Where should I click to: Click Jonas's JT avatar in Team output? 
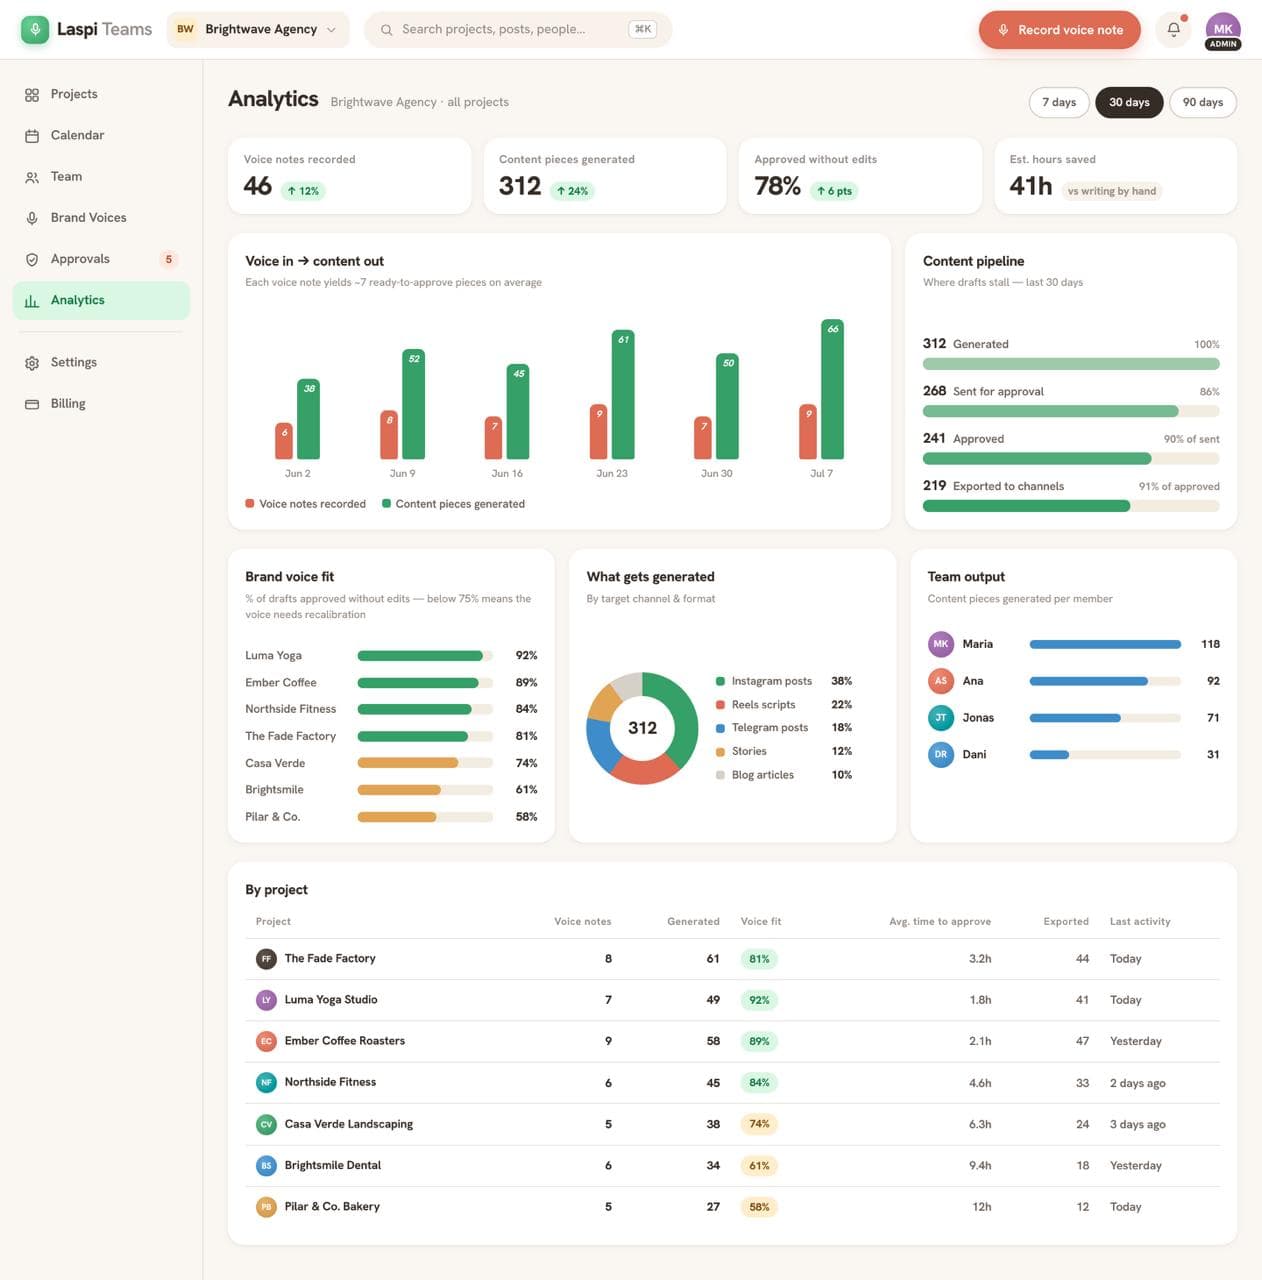point(941,717)
